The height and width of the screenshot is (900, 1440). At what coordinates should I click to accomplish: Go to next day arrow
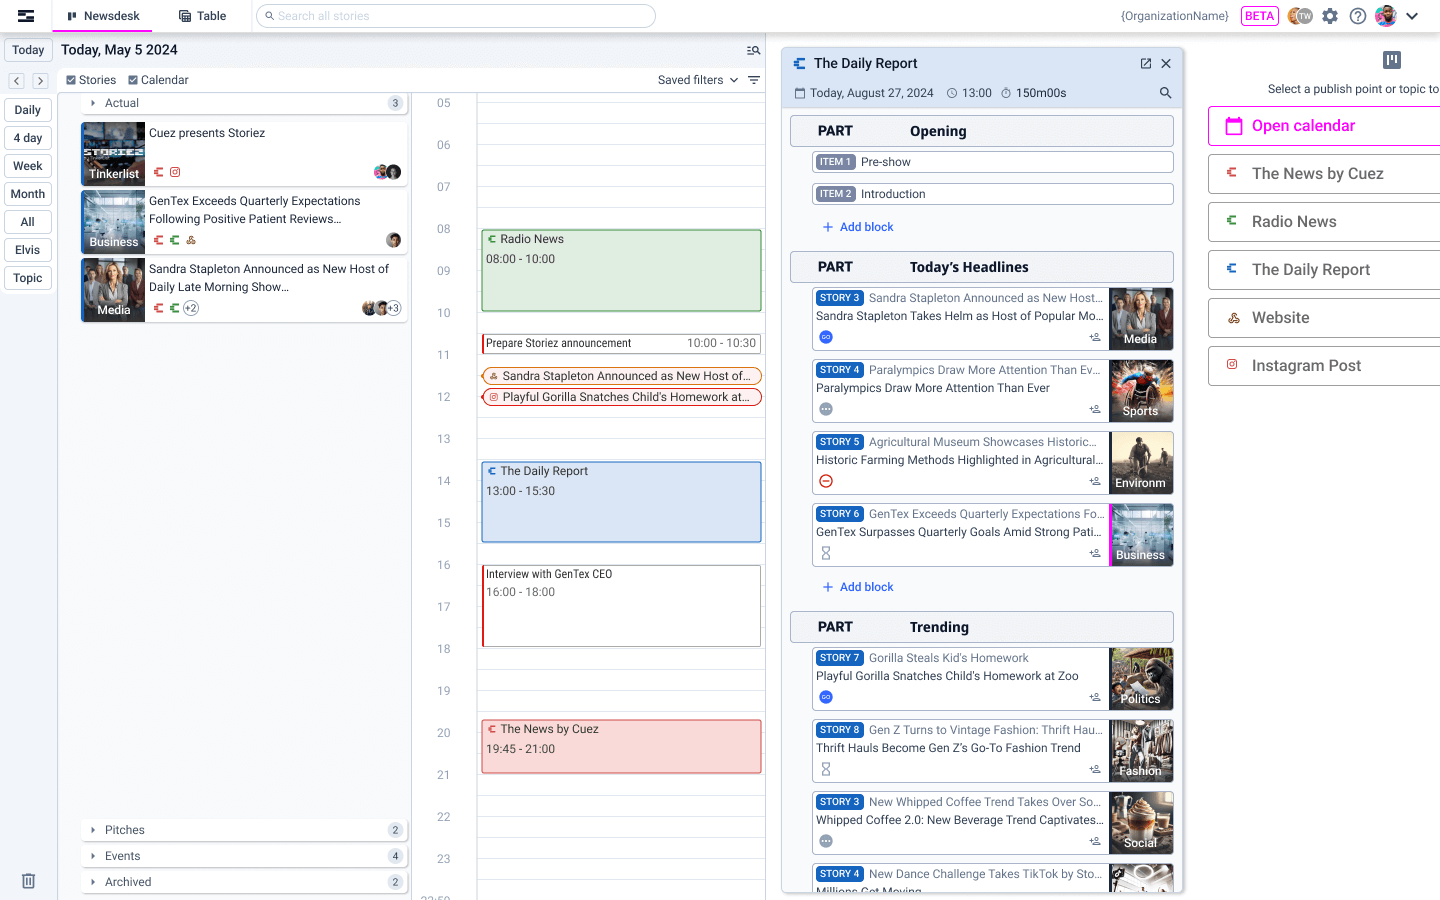pos(40,81)
